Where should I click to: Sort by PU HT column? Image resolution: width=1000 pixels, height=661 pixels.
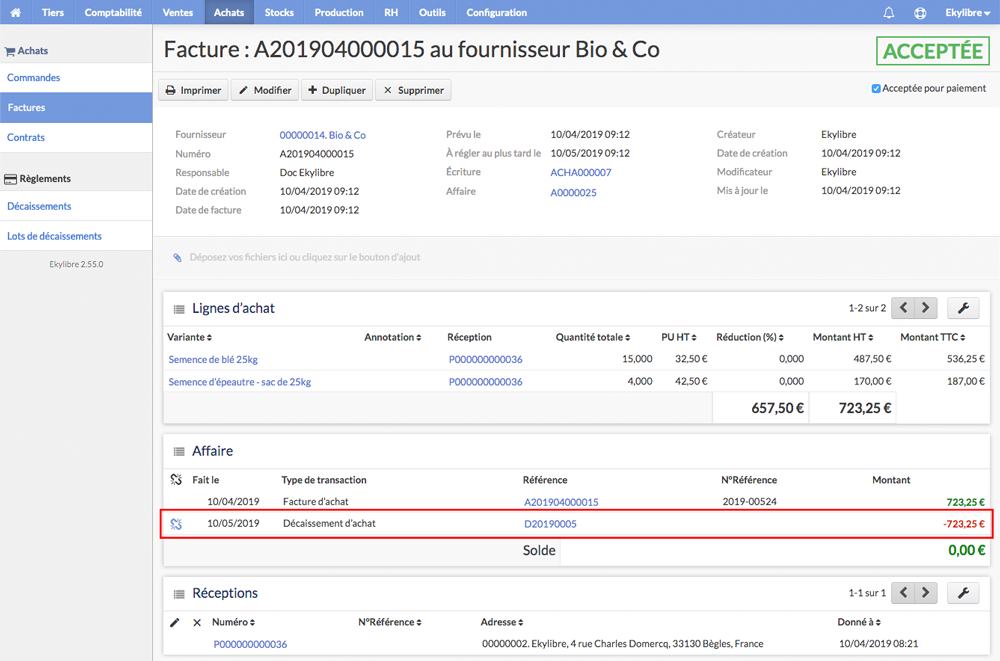(x=679, y=337)
